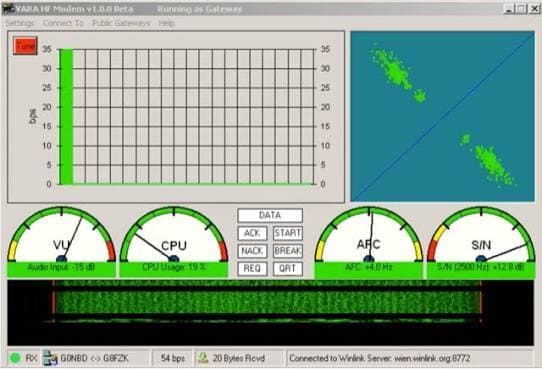Click the CPU usage gauge
The height and width of the screenshot is (369, 542).
tap(174, 235)
